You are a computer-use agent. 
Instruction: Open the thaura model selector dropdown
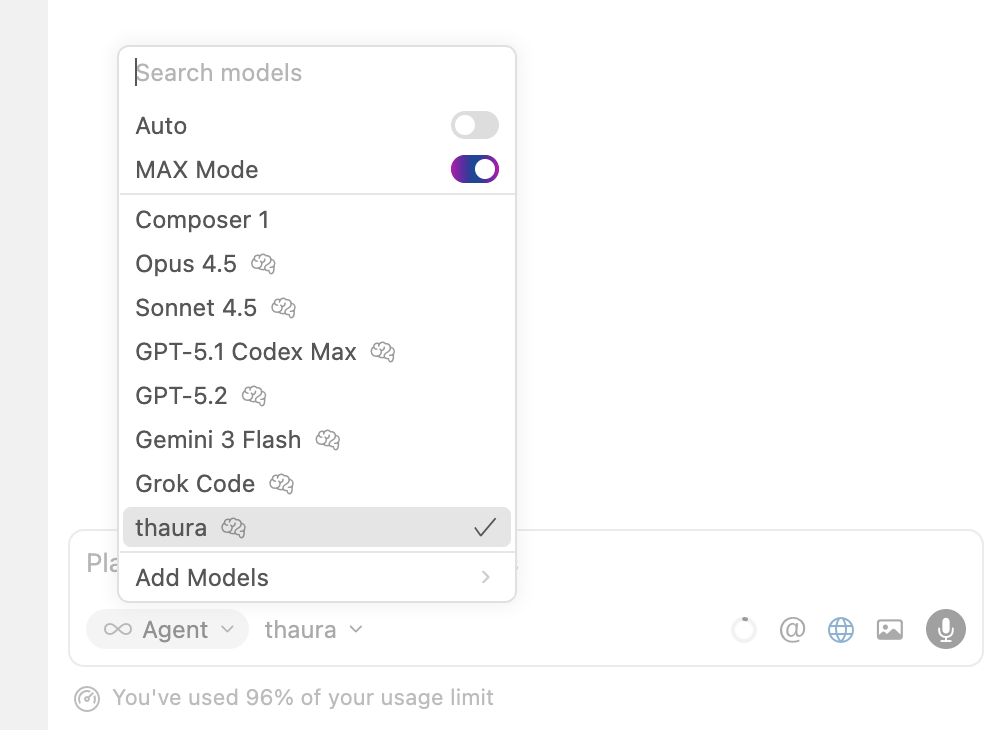(x=313, y=629)
